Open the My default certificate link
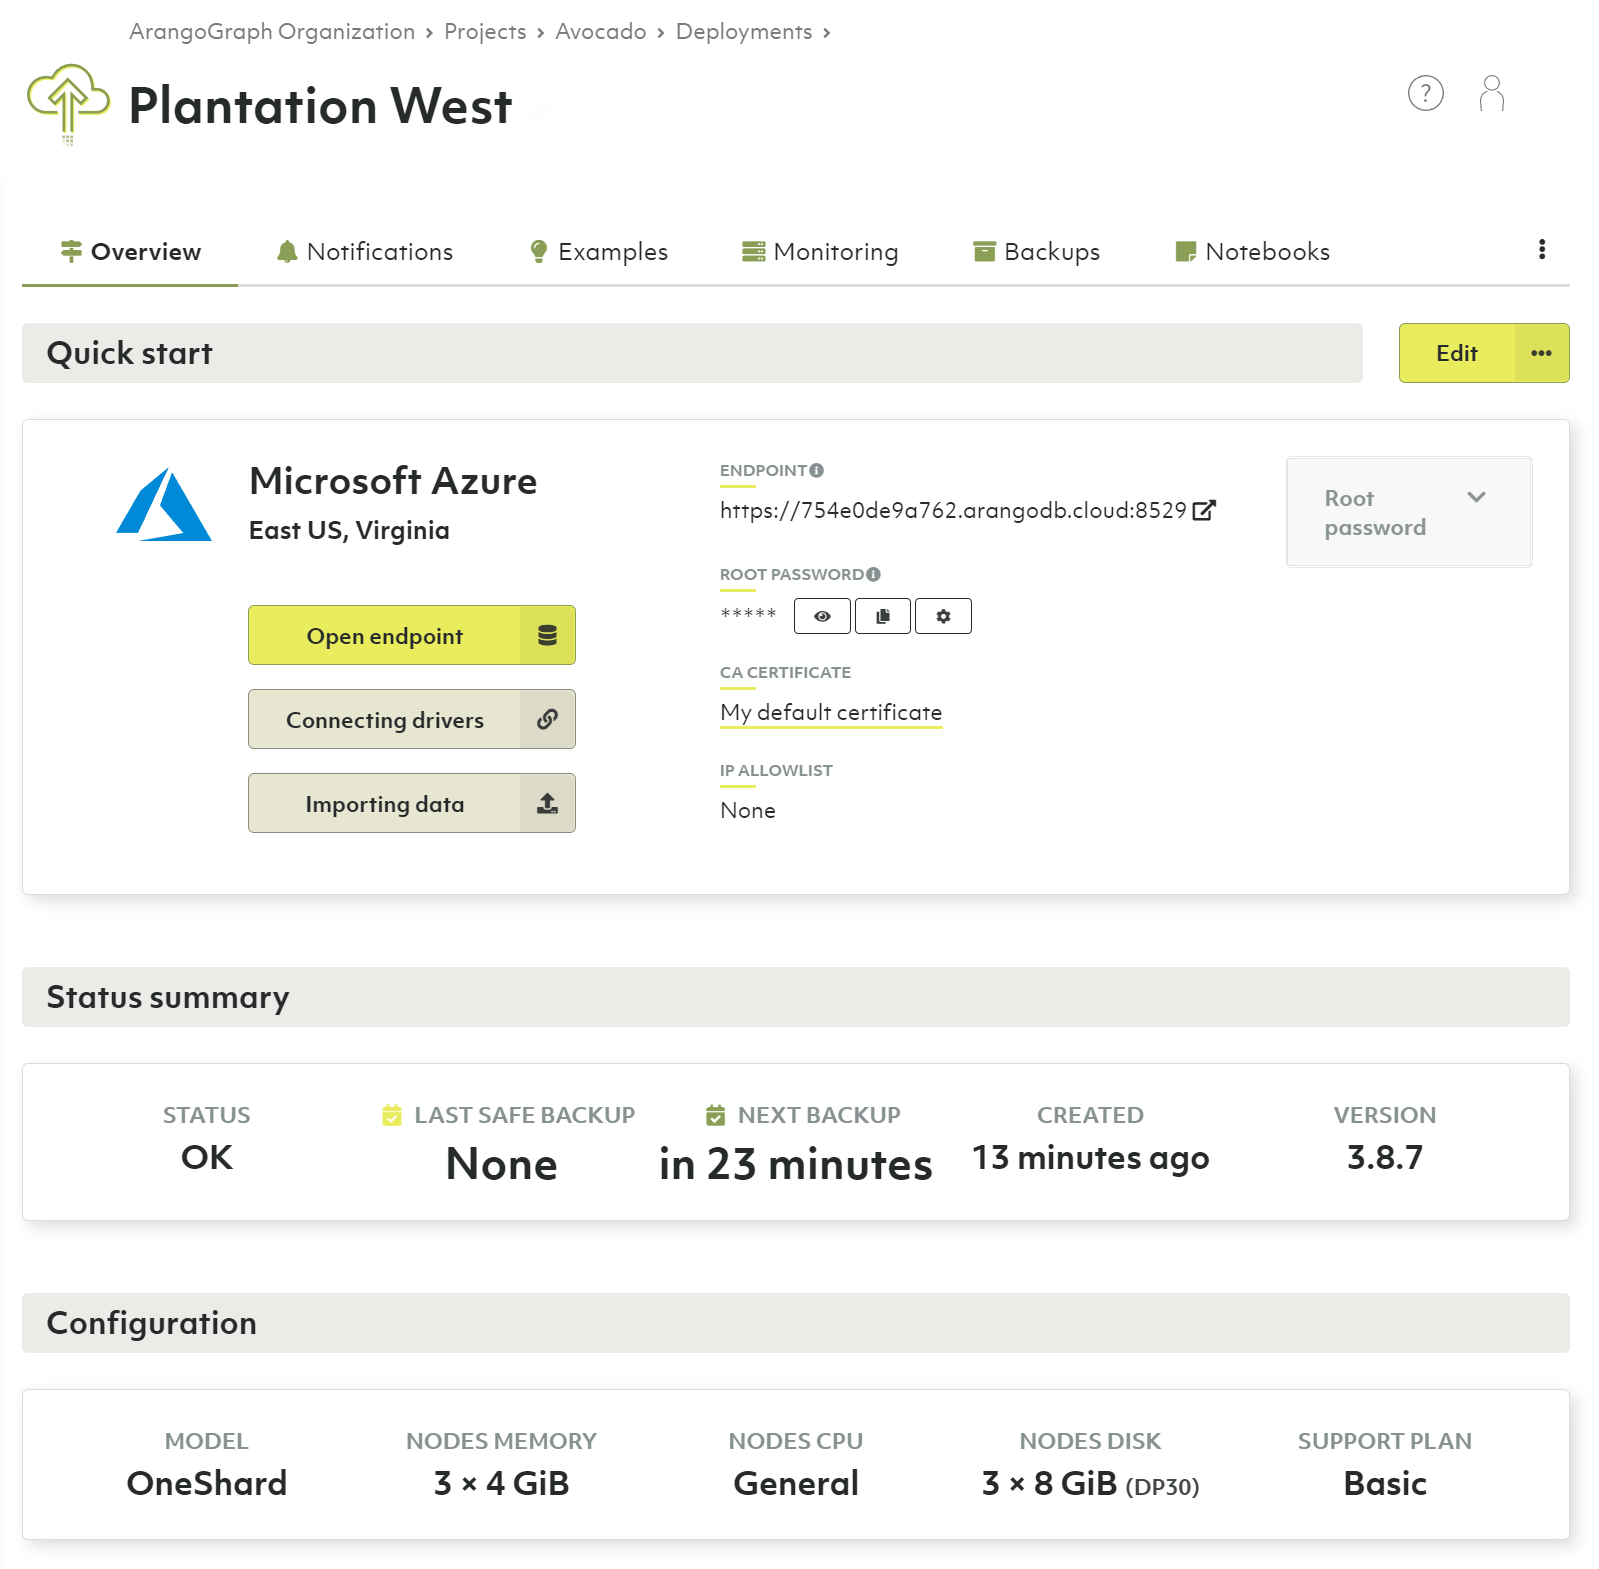 (x=831, y=712)
